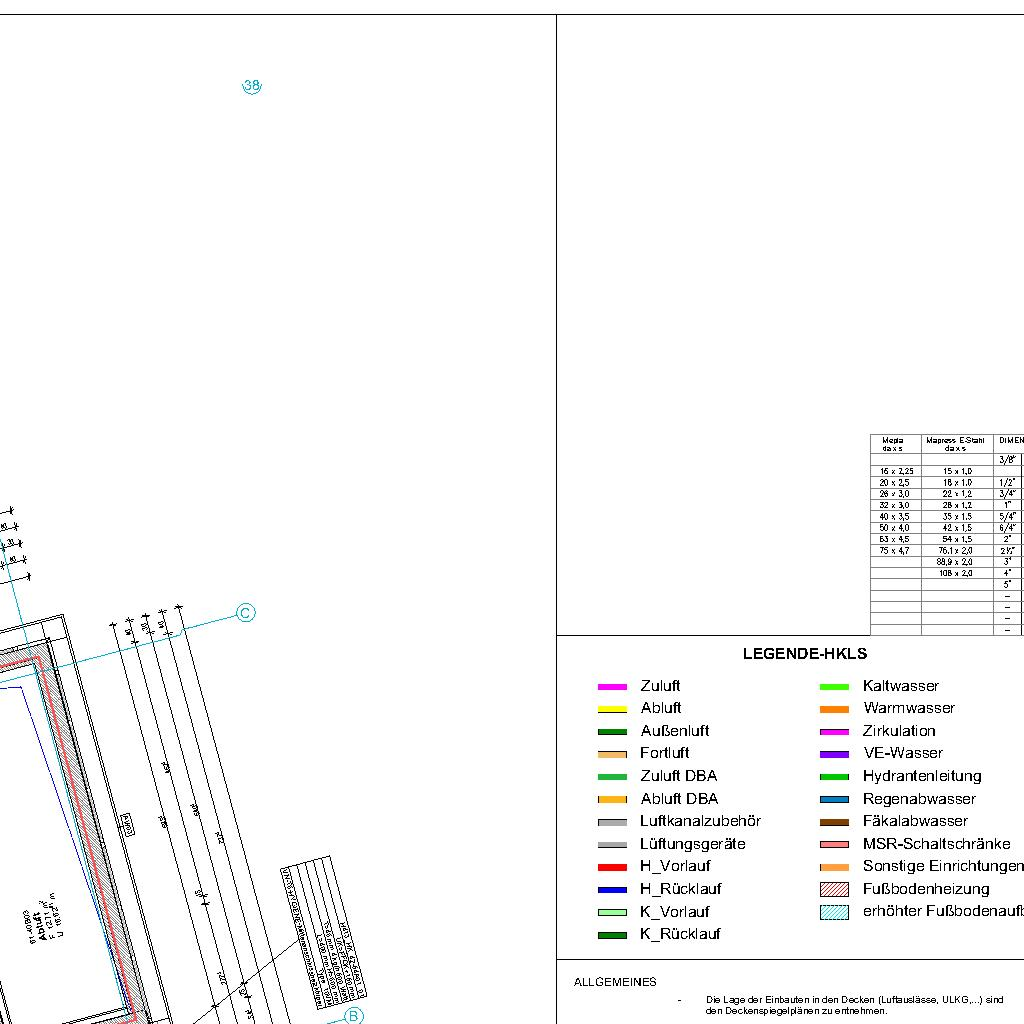
Task: Click table cell '76,1 x 2,0'
Action: pyautogui.click(x=955, y=551)
